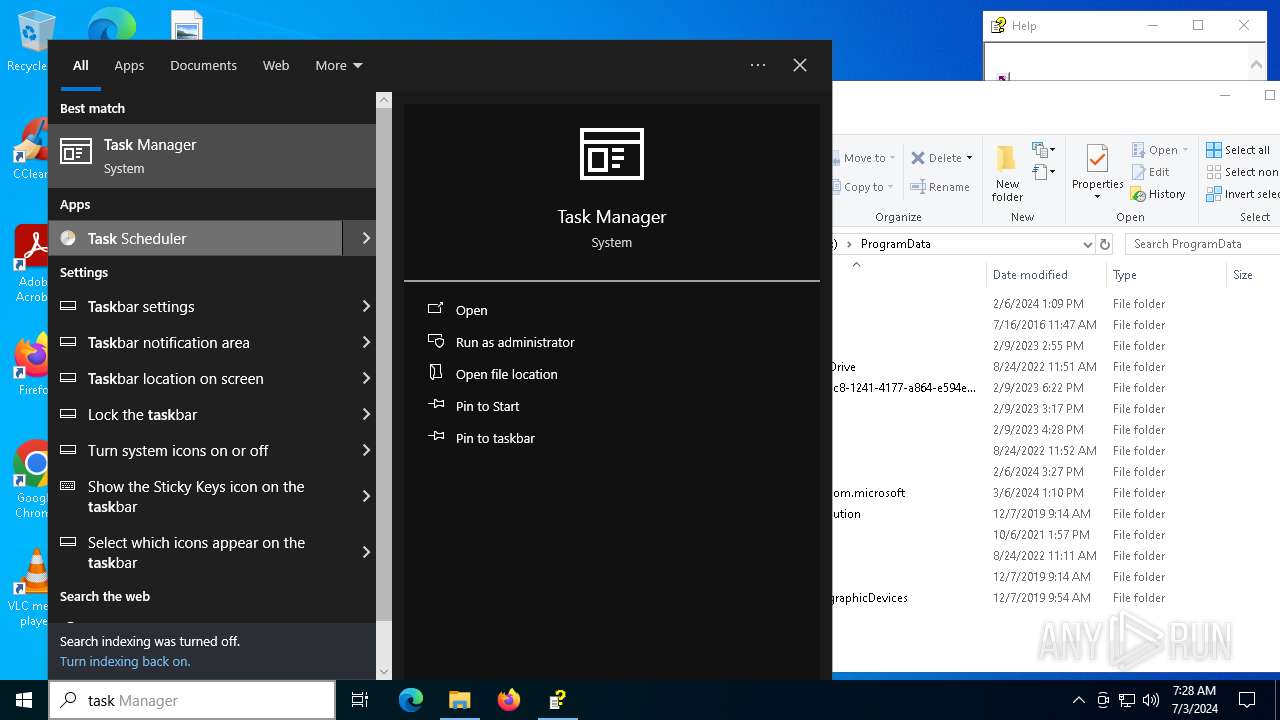Click Delete in File Explorer ribbon
Viewport: 1280px width, 720px height.
point(942,158)
